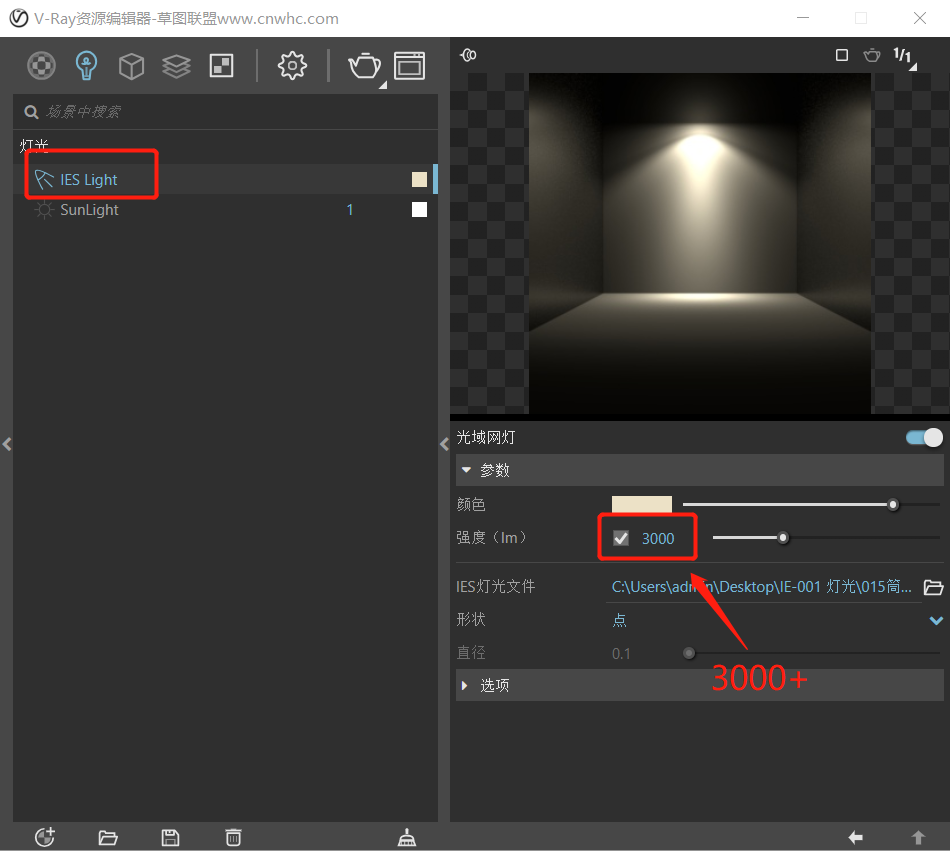Toggle the 强度 intensity checkbox

(621, 538)
